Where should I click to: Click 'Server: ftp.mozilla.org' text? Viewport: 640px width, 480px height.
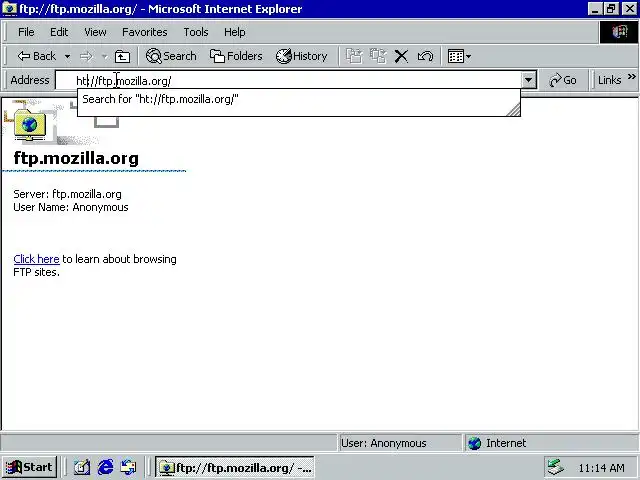[x=67, y=194]
